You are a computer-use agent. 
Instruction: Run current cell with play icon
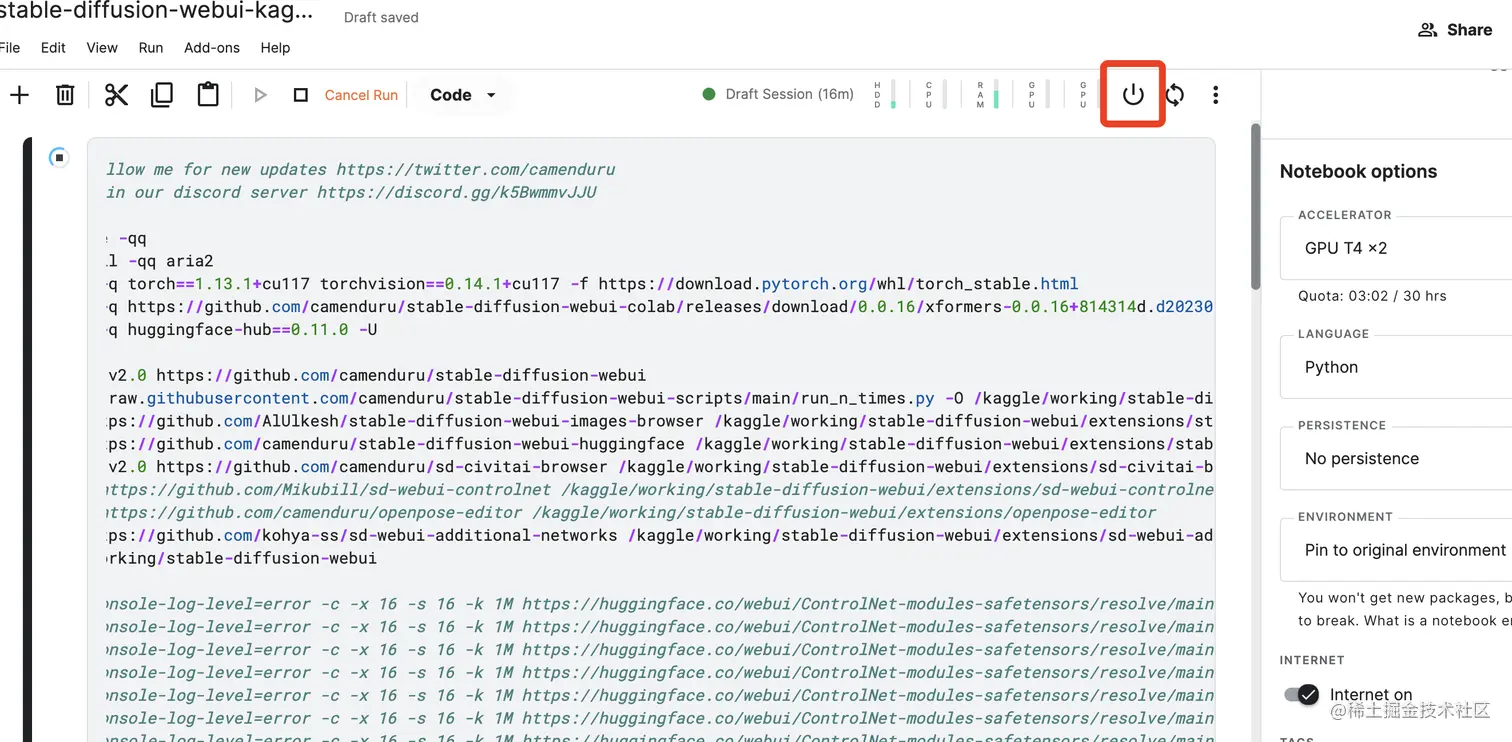tap(261, 95)
